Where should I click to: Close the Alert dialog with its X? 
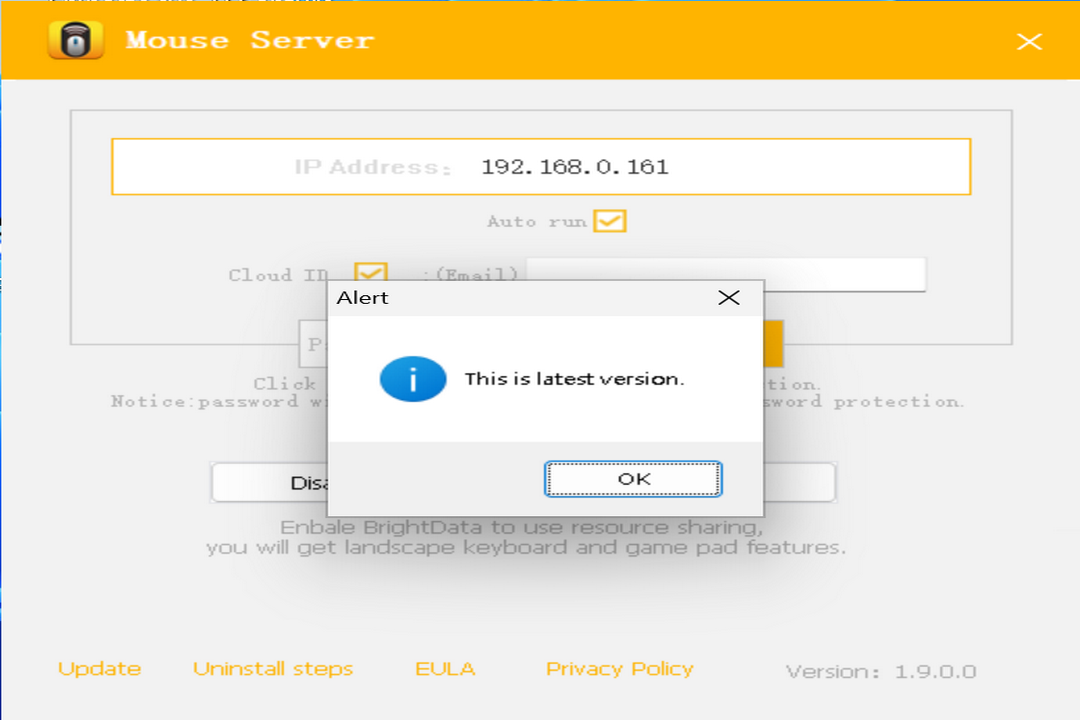coord(729,297)
